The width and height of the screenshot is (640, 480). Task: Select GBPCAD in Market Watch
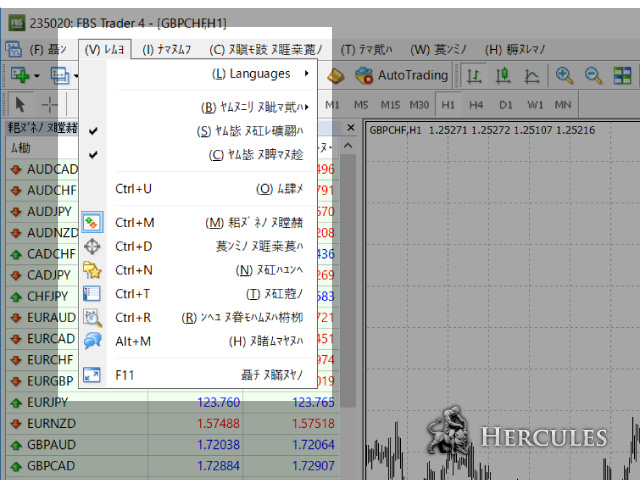(x=51, y=466)
